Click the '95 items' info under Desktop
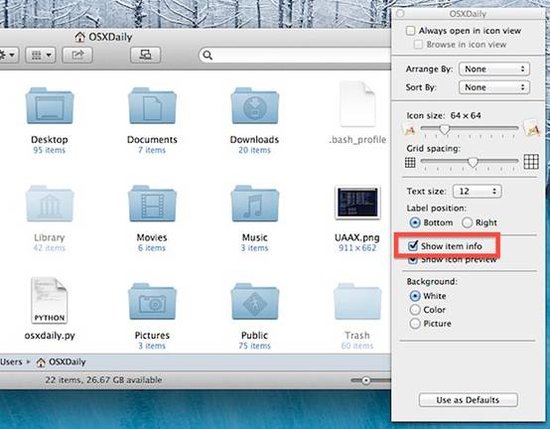This screenshot has width=550, height=429. pos(49,150)
